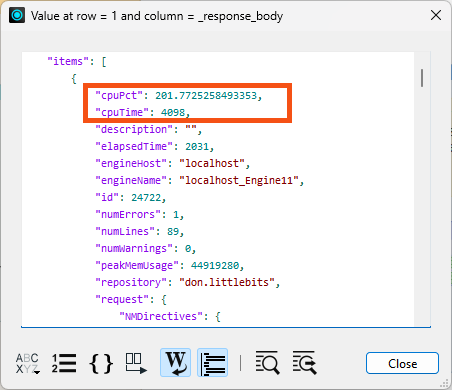Click the vertical scrollbar thumb
The height and width of the screenshot is (390, 452).
click(x=422, y=78)
